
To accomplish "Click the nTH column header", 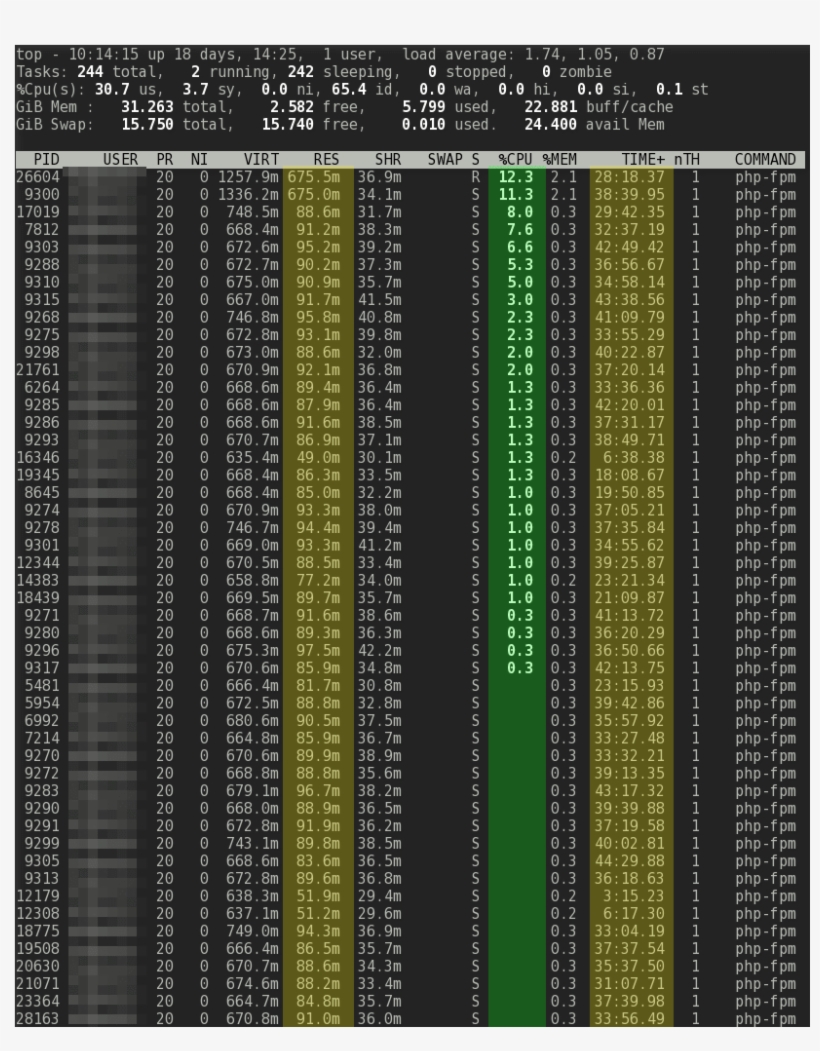I will [685, 158].
